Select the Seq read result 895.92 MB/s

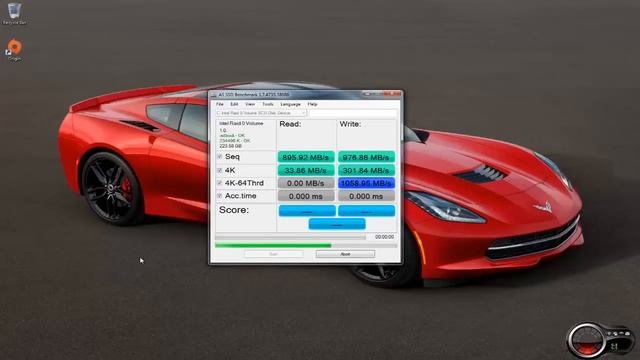point(306,157)
